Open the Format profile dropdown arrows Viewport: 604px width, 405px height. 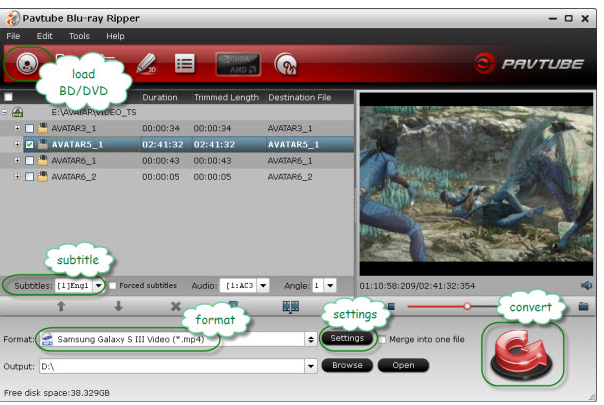click(311, 339)
